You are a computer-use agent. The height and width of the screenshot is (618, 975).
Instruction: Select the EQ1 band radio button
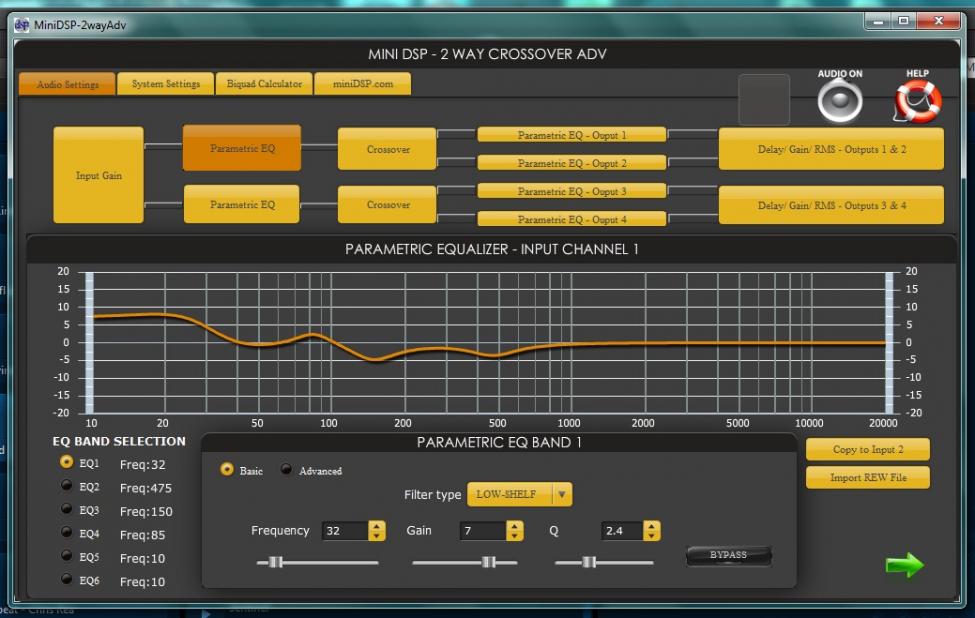67,462
